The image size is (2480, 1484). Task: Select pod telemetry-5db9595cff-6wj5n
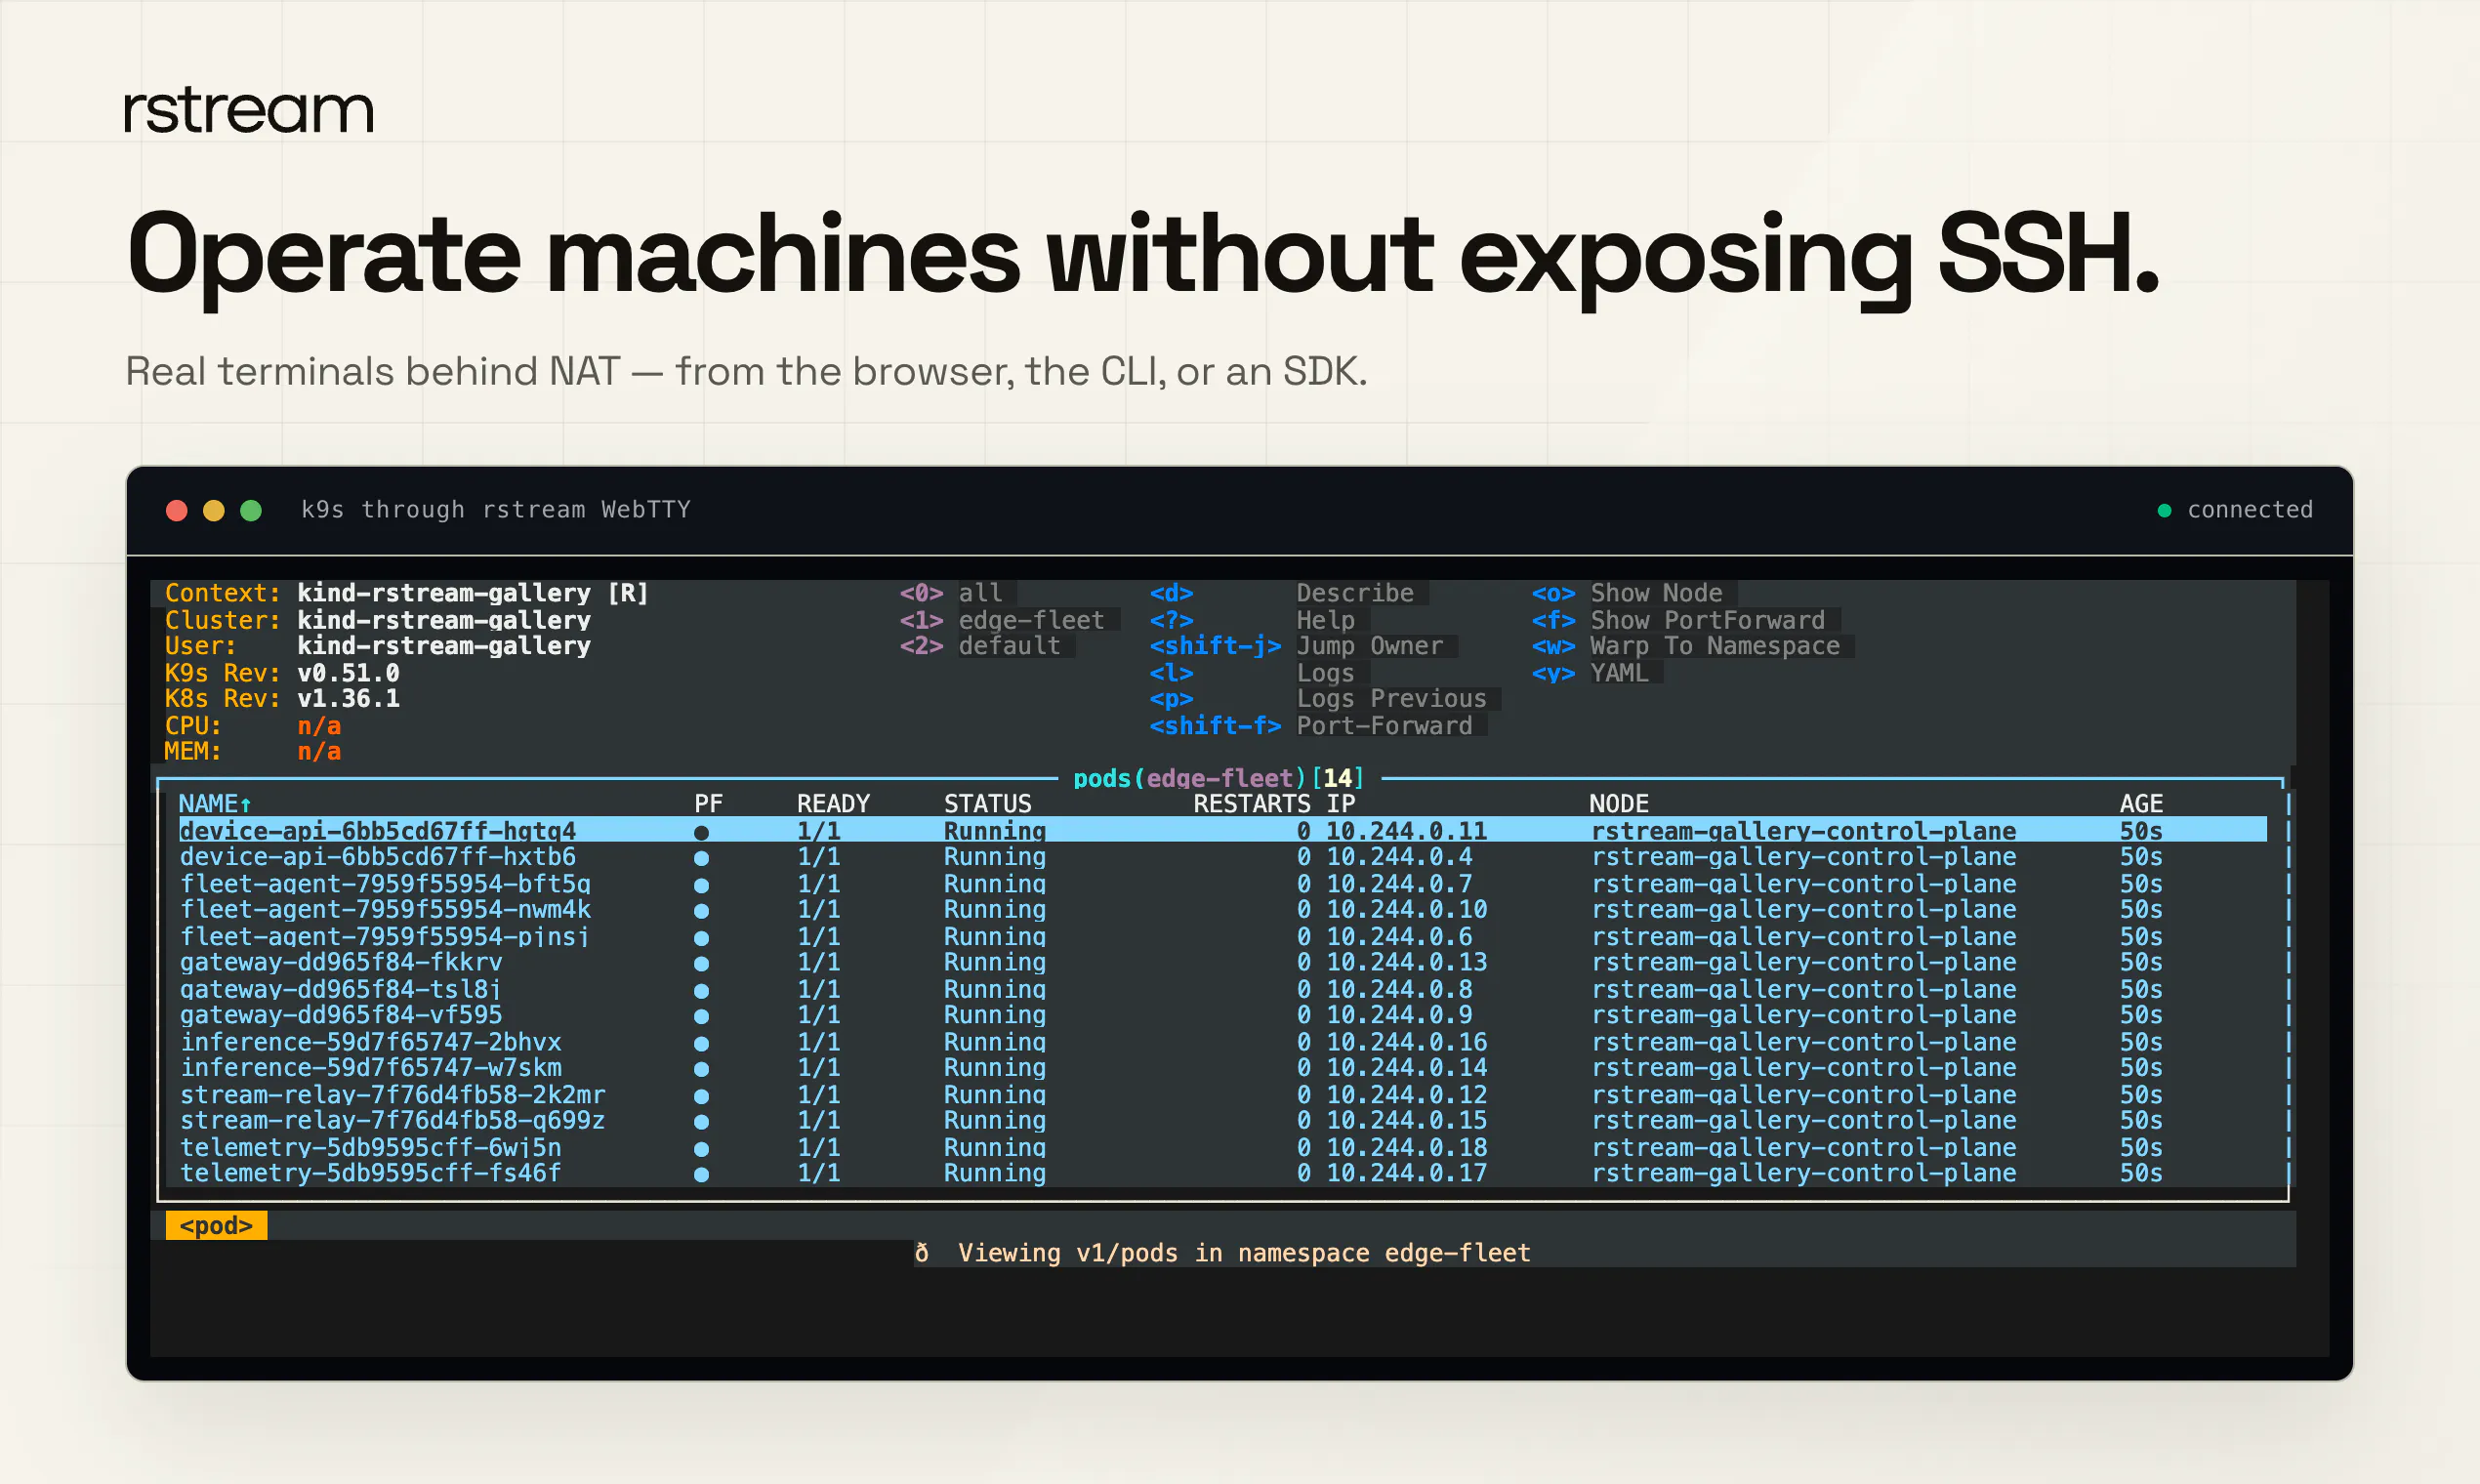pos(1222,1148)
